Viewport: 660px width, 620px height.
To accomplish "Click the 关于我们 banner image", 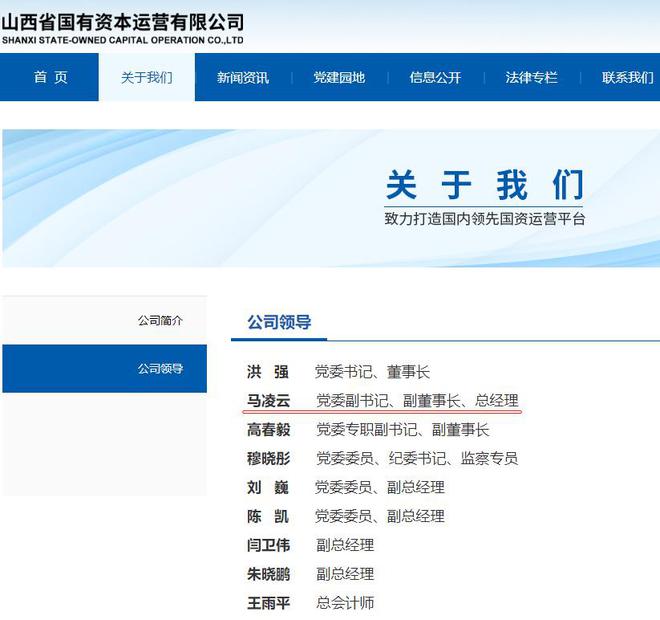I will point(331,198).
